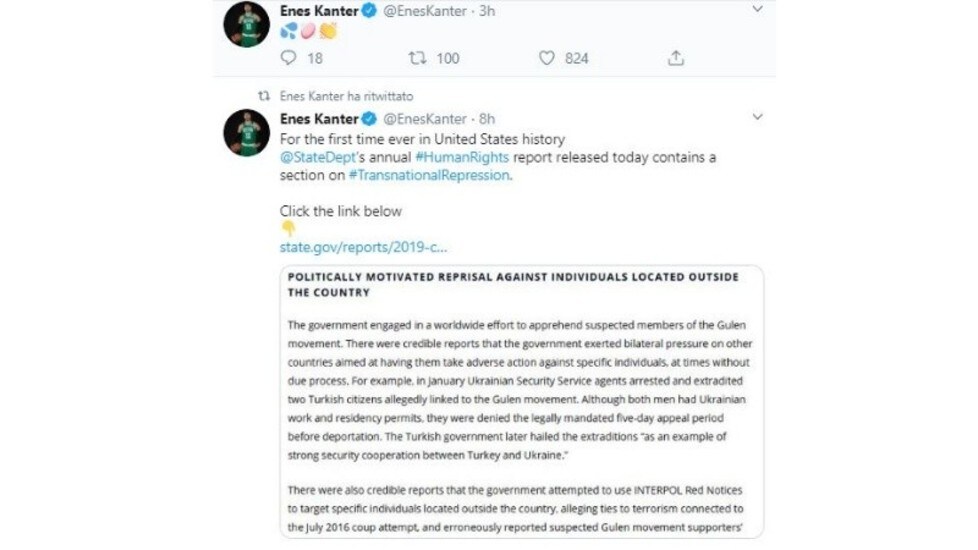Open the embedded report screenshot image
The width and height of the screenshot is (978, 550).
tap(522, 402)
